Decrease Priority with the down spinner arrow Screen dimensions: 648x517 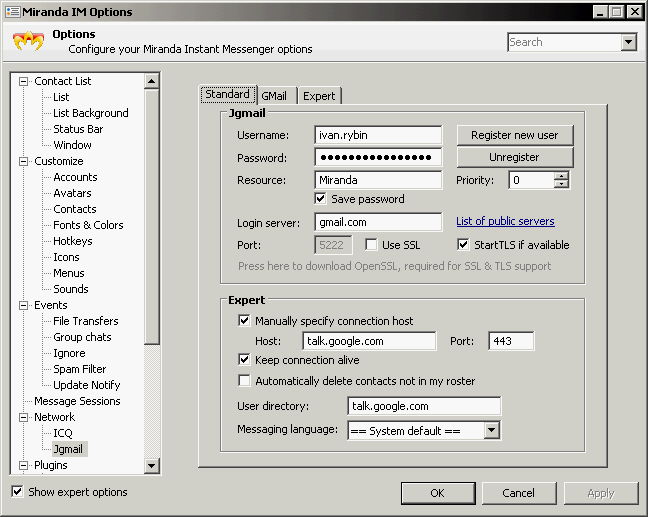tap(561, 184)
